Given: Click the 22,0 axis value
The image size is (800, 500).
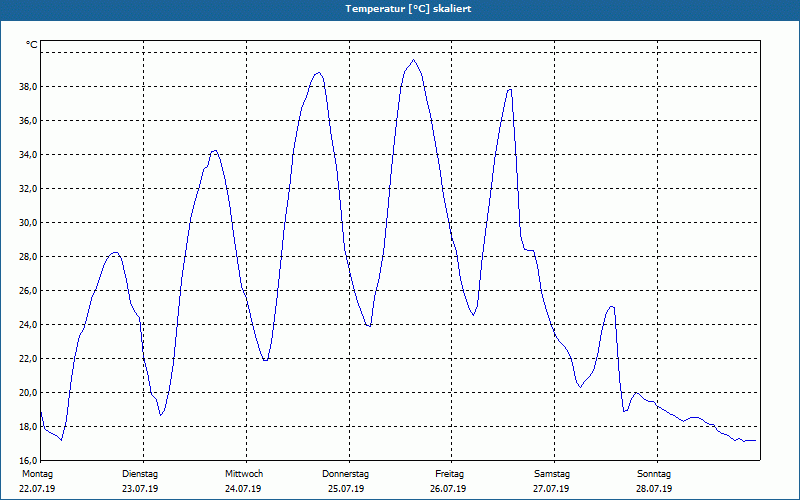Looking at the screenshot, I should pos(28,359).
